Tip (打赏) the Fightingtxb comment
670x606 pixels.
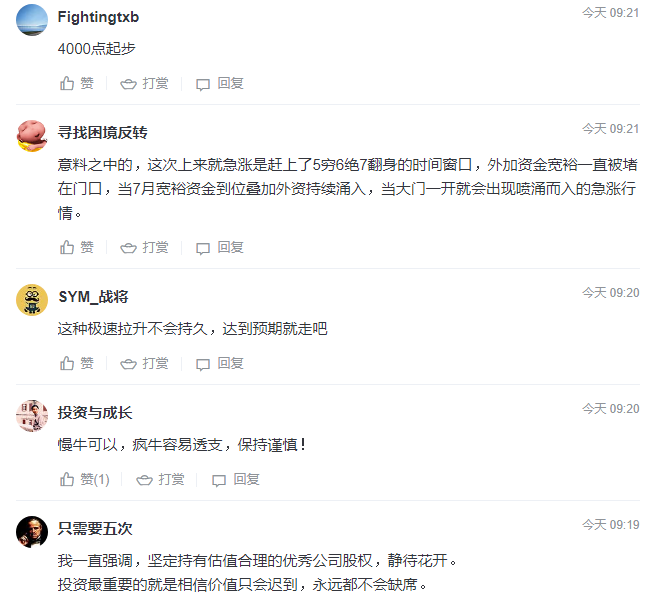pos(144,84)
